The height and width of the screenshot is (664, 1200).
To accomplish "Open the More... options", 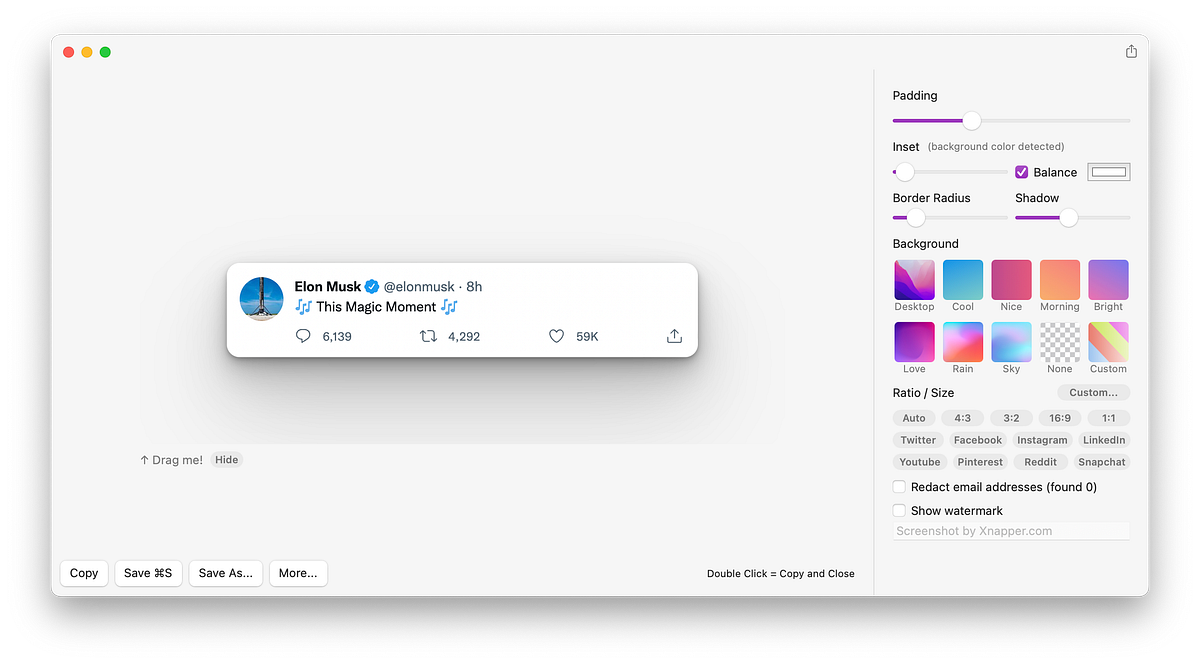I will [298, 573].
